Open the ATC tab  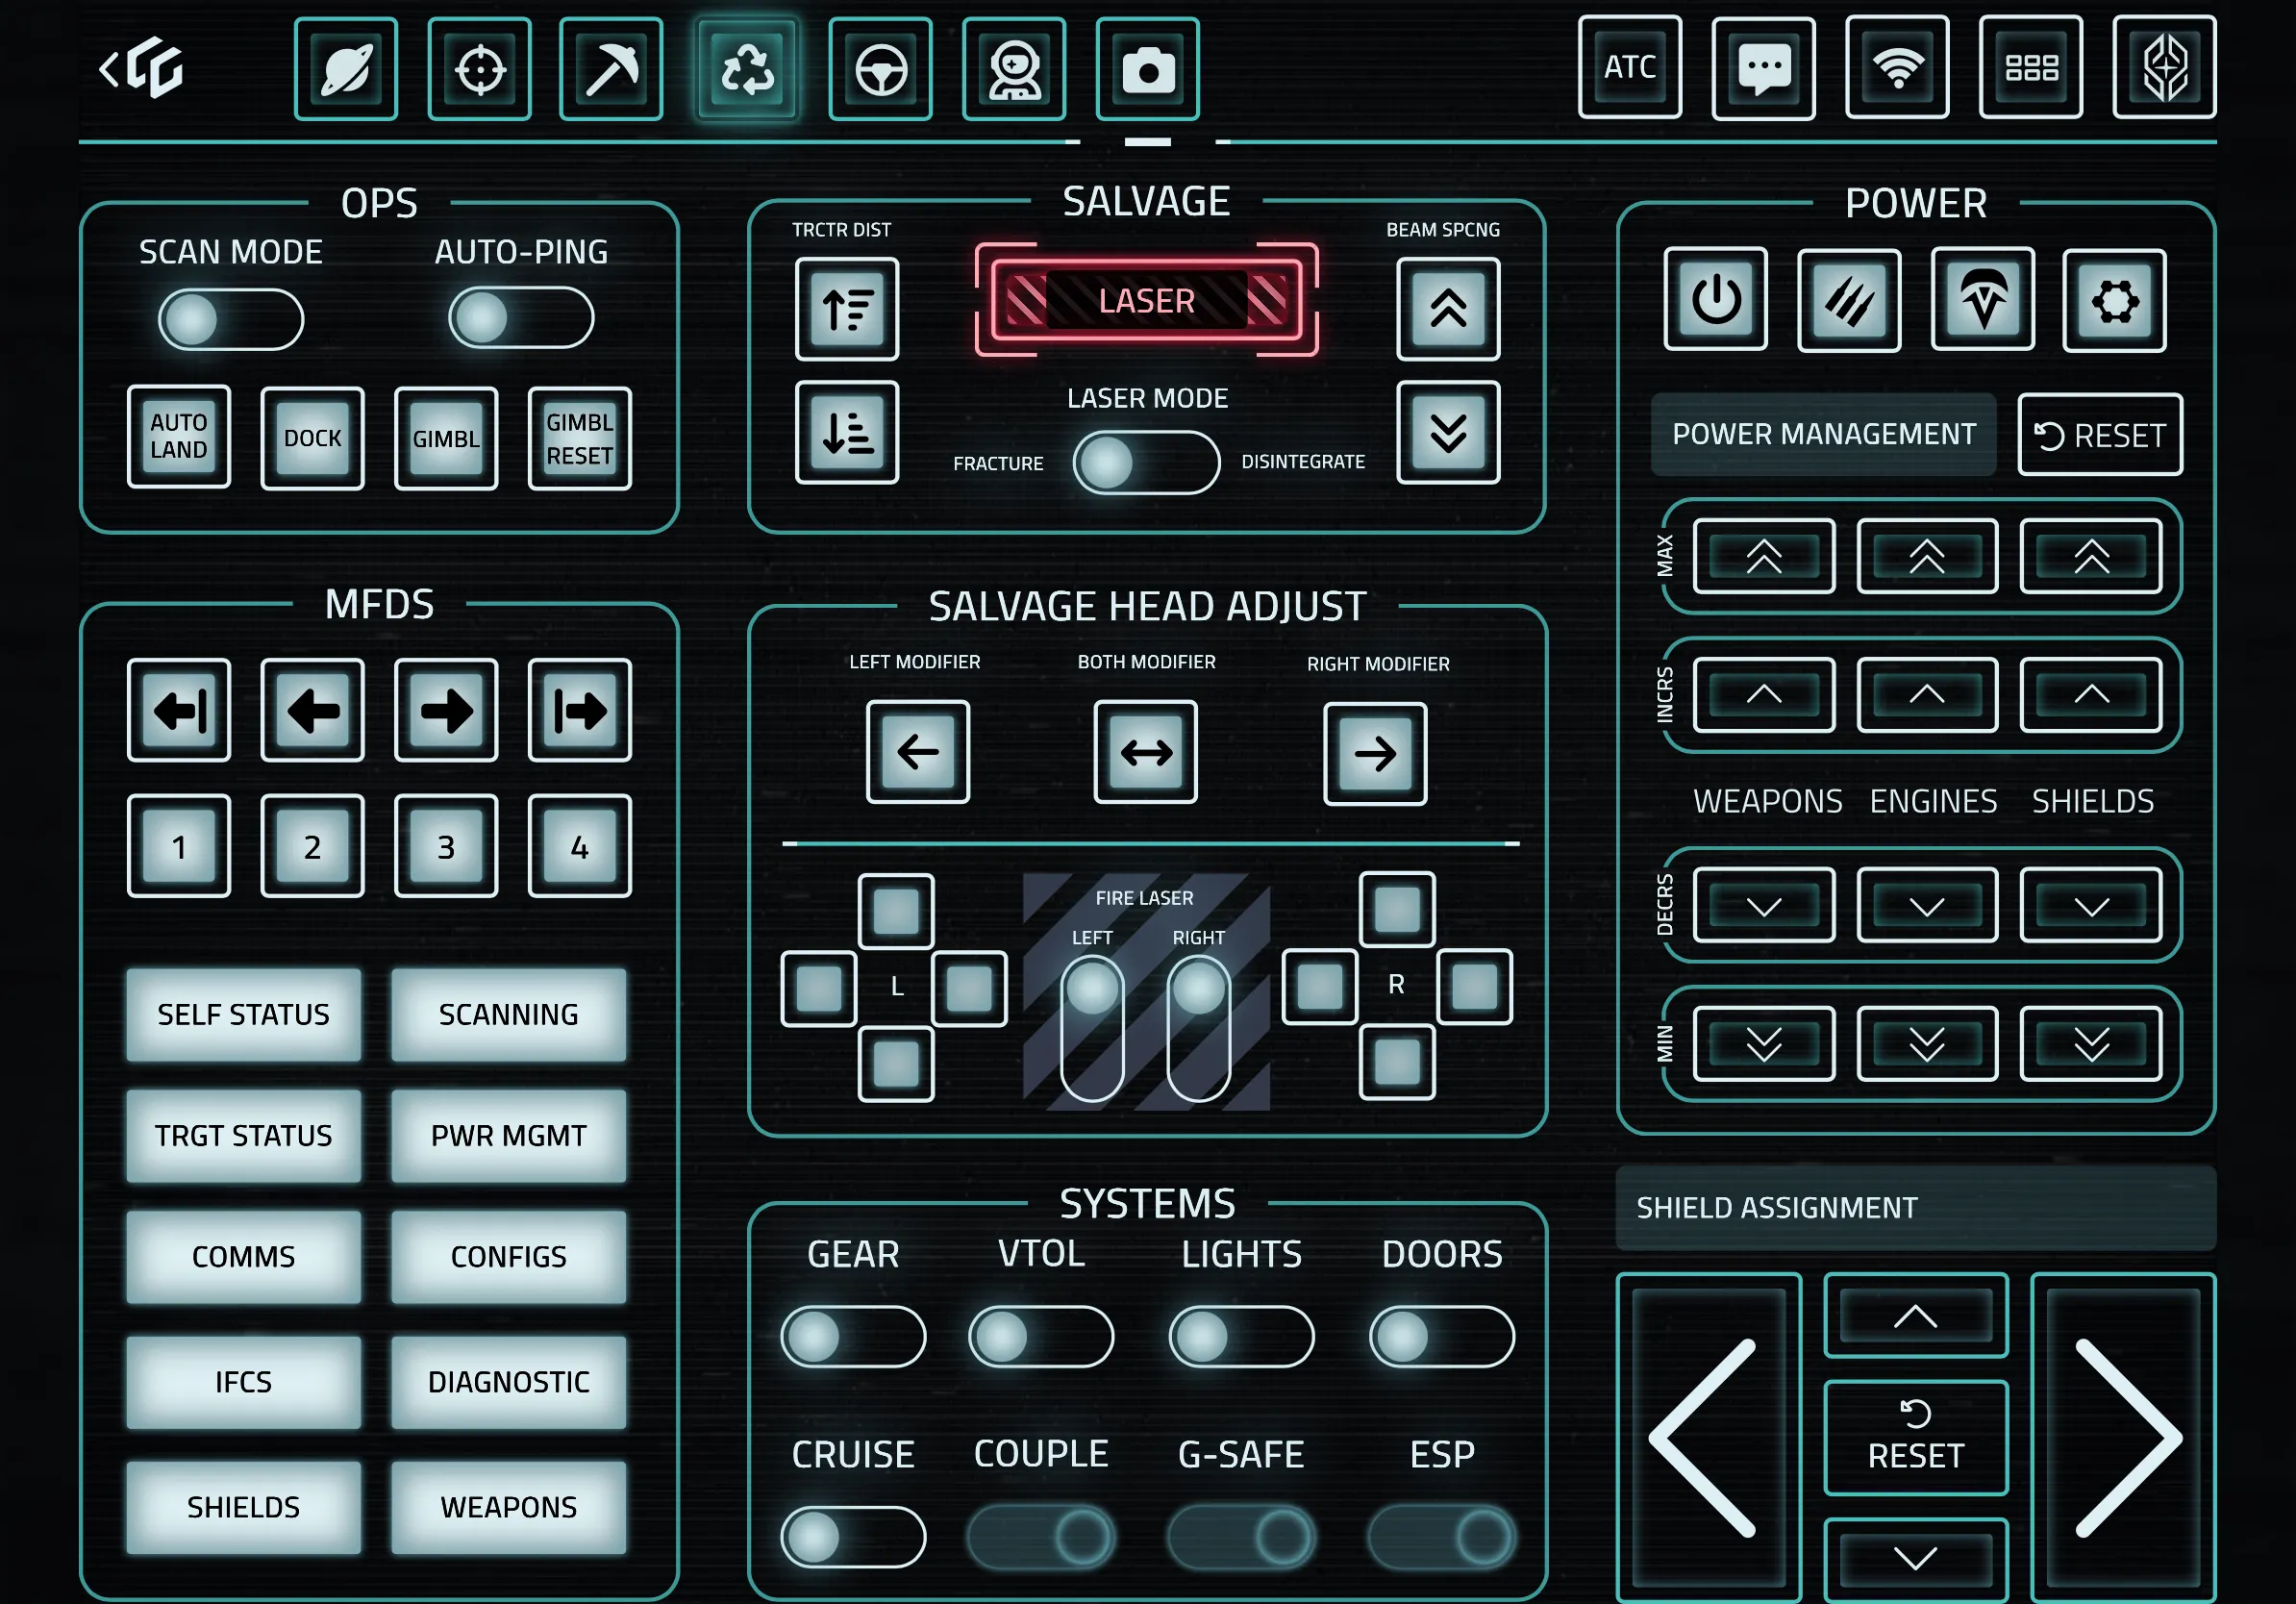point(1629,68)
